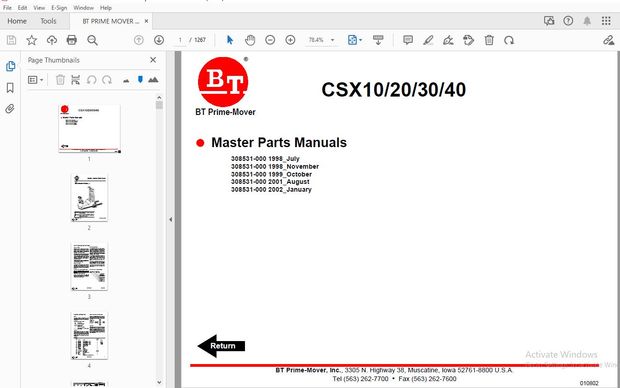Click the Zoom in plus icon
Image resolution: width=620 pixels, height=388 pixels.
point(290,40)
